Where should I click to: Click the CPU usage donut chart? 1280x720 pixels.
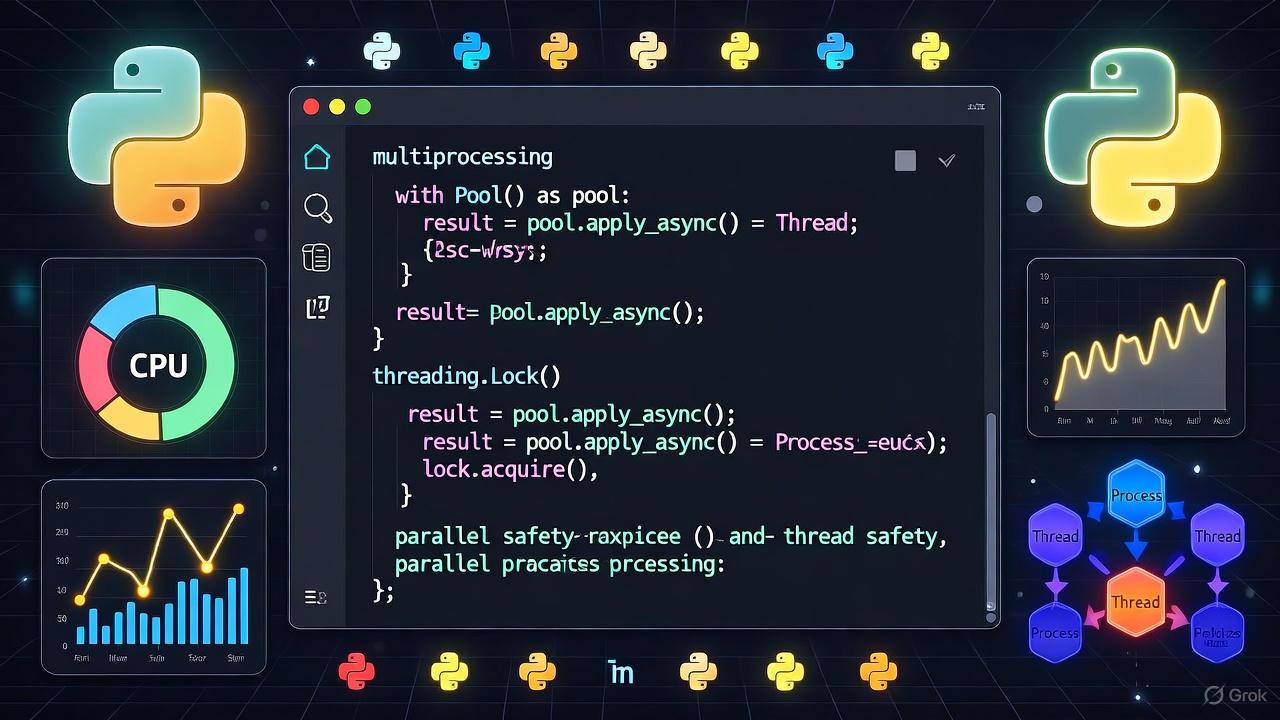point(155,365)
